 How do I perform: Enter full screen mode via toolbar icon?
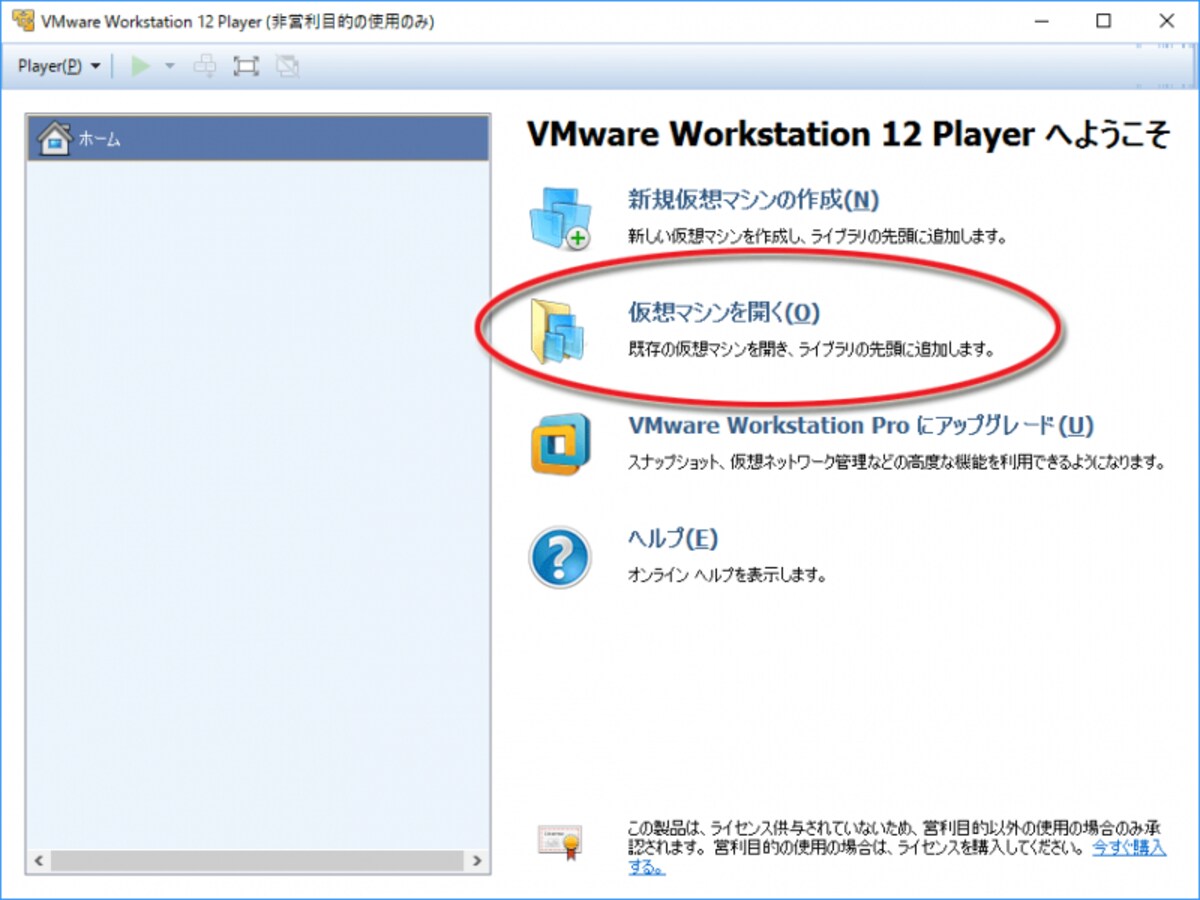[x=246, y=66]
